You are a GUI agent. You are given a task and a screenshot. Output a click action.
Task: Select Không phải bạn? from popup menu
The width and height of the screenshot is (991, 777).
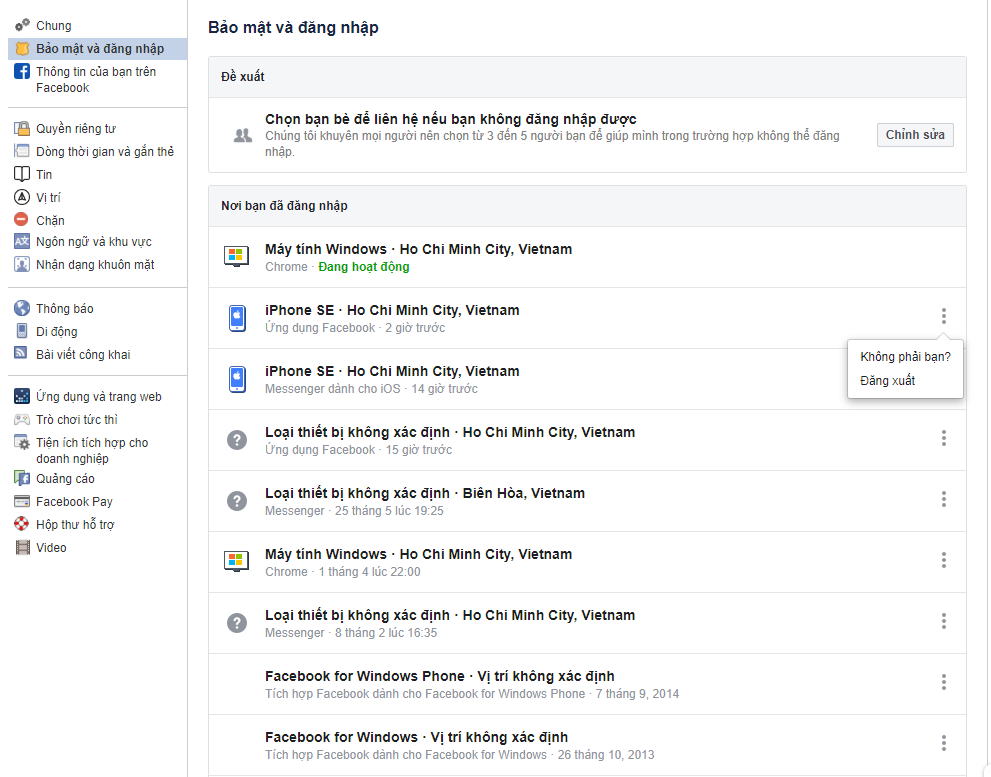point(905,357)
